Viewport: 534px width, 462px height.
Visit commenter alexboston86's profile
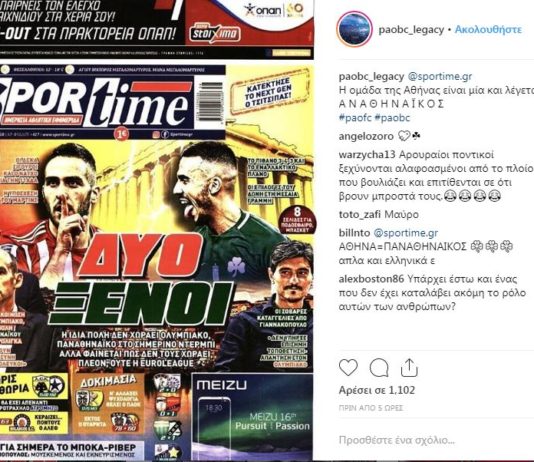371,279
